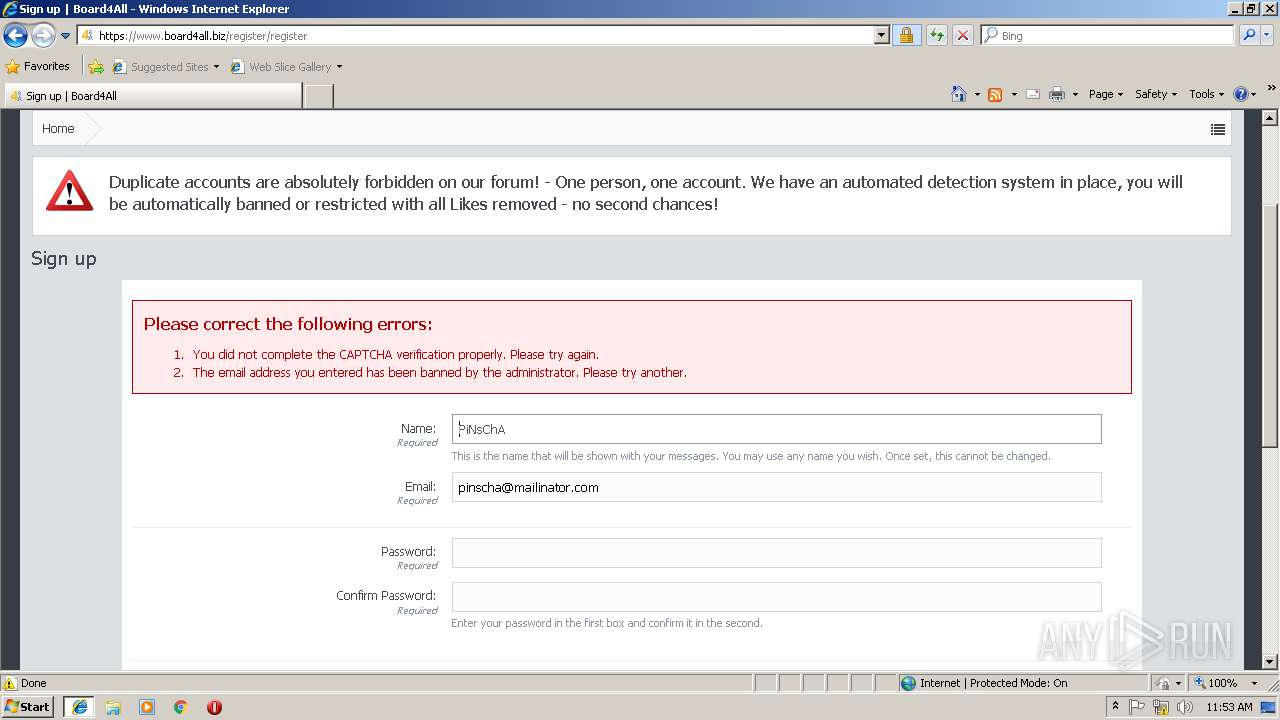
Task: Click the scrollbar down arrow
Action: [1270, 662]
